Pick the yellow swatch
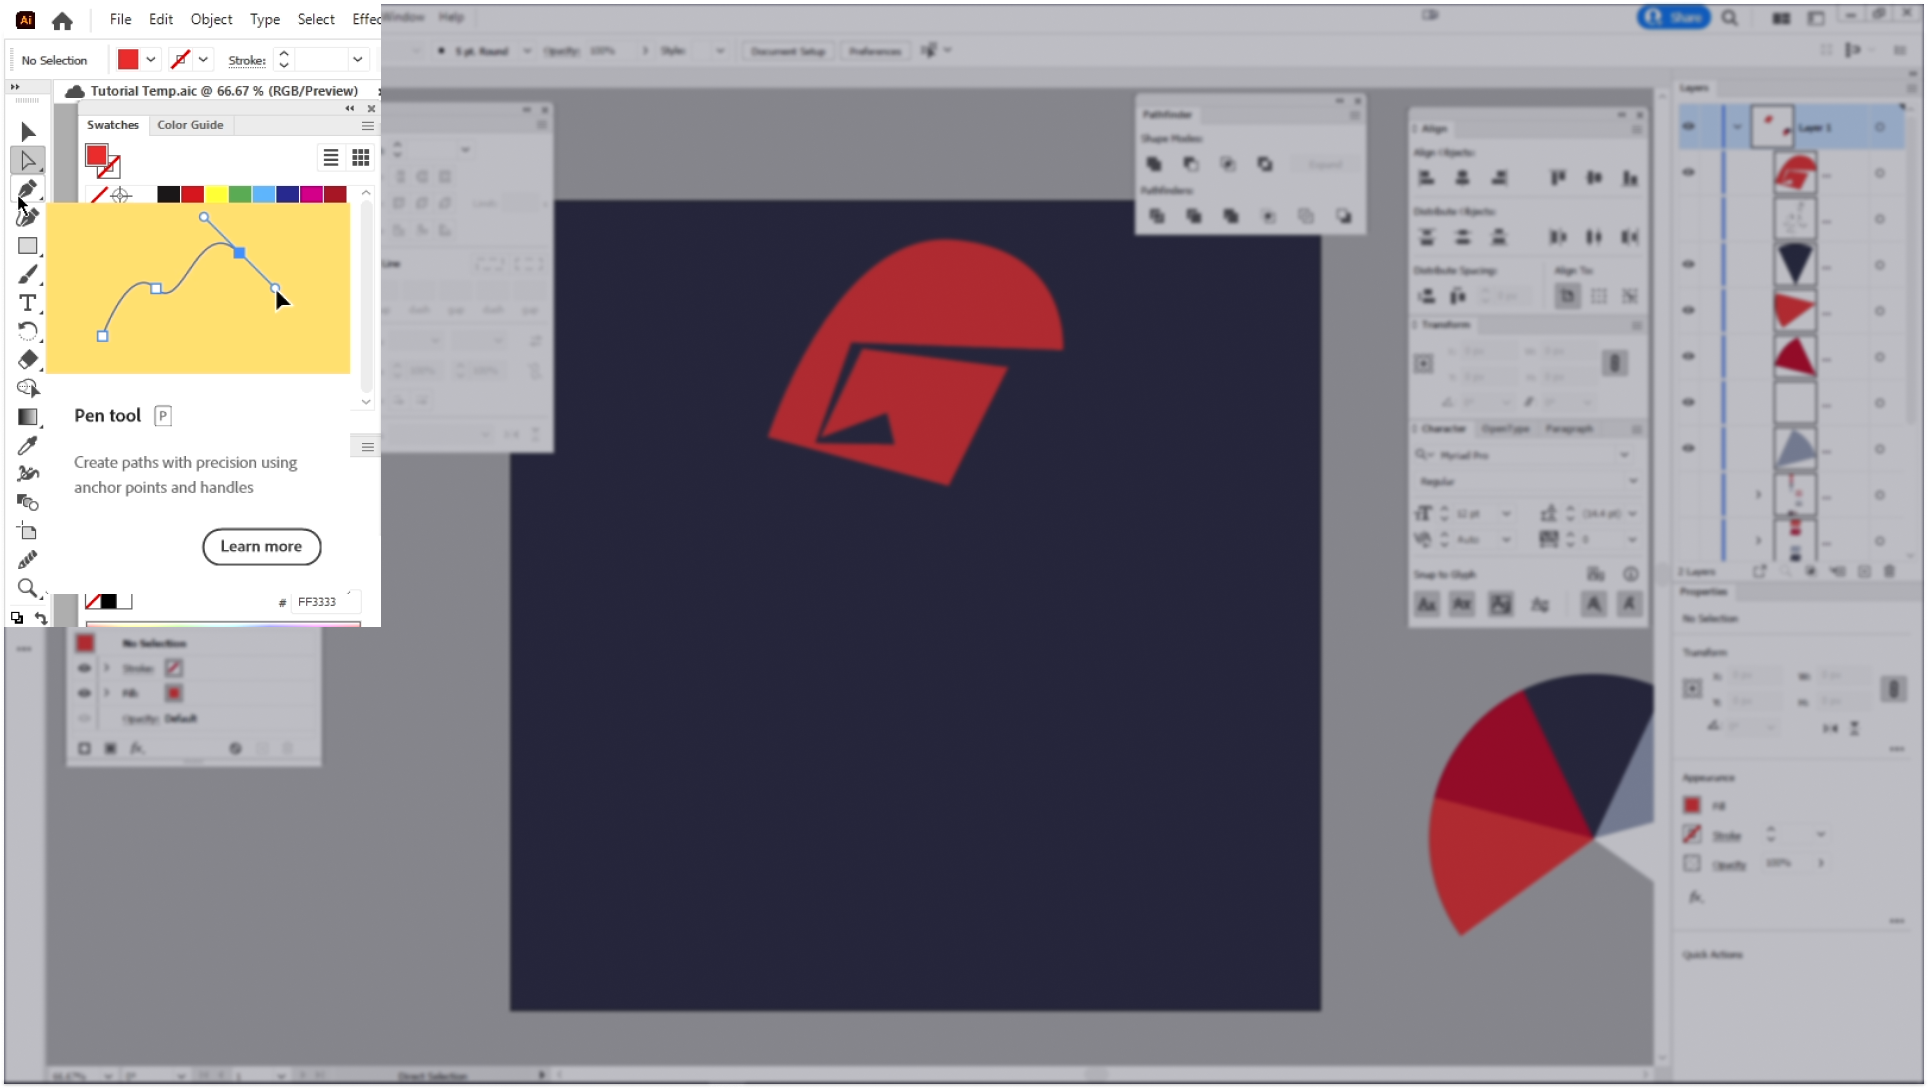1928x1088 pixels. click(216, 194)
